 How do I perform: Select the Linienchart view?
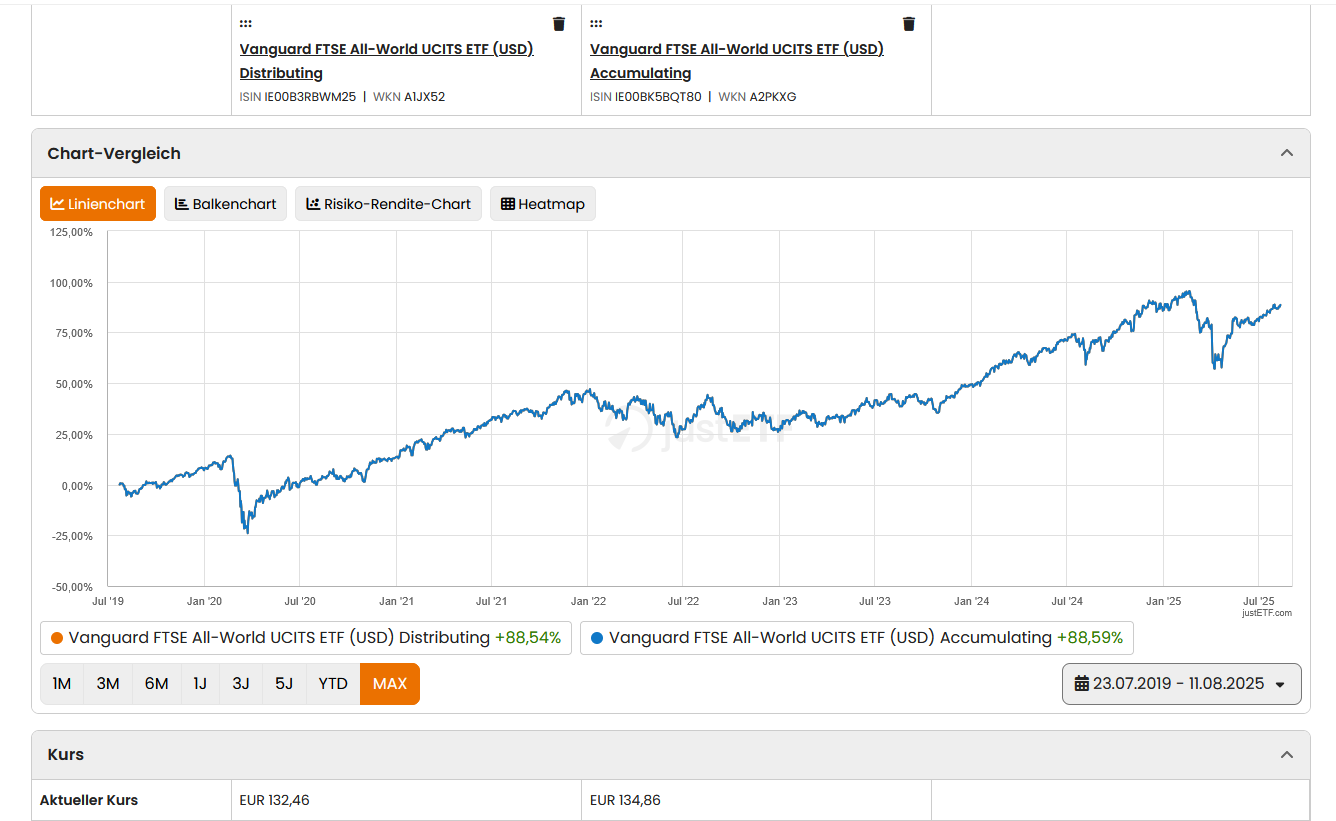(98, 204)
